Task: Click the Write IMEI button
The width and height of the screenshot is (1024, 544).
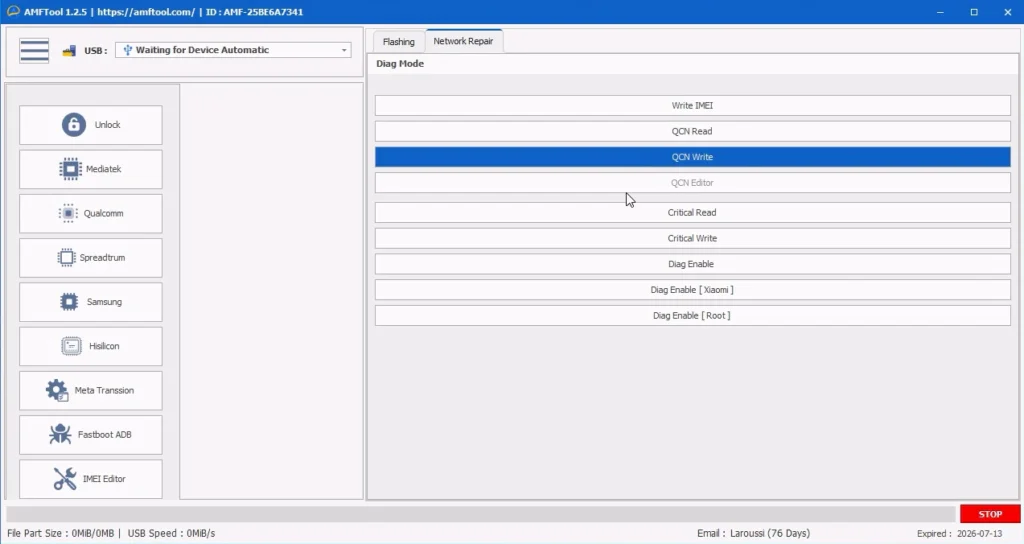Action: click(x=692, y=106)
